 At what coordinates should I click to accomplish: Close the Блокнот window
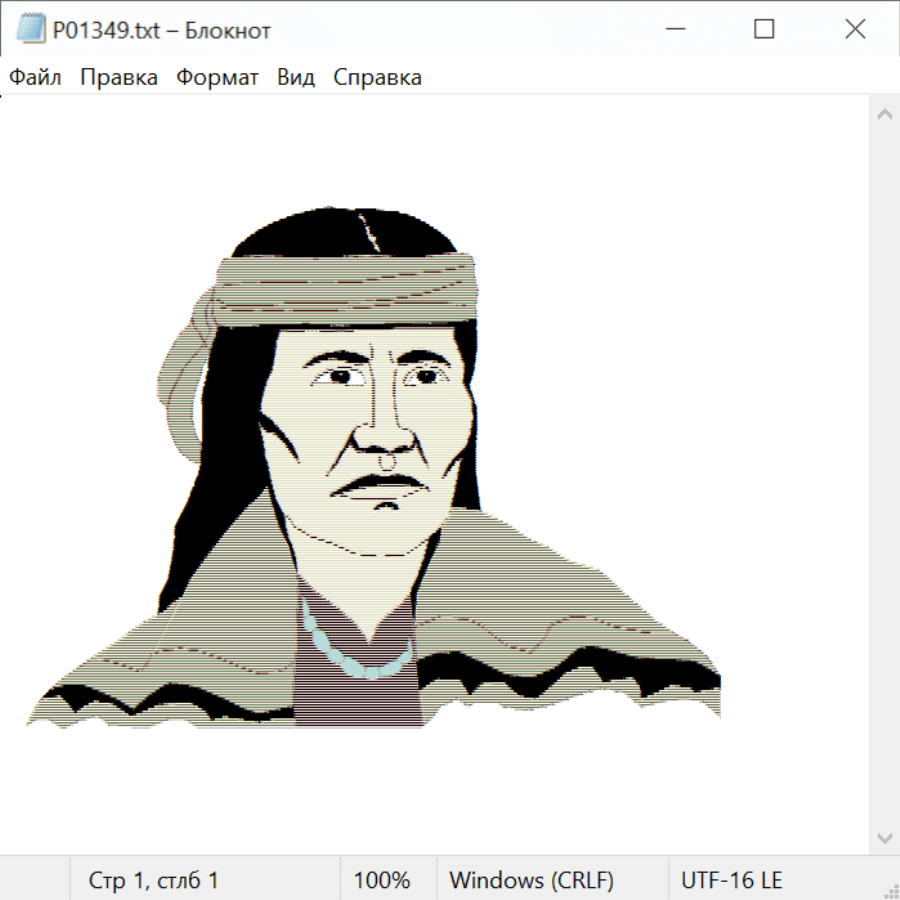[855, 30]
